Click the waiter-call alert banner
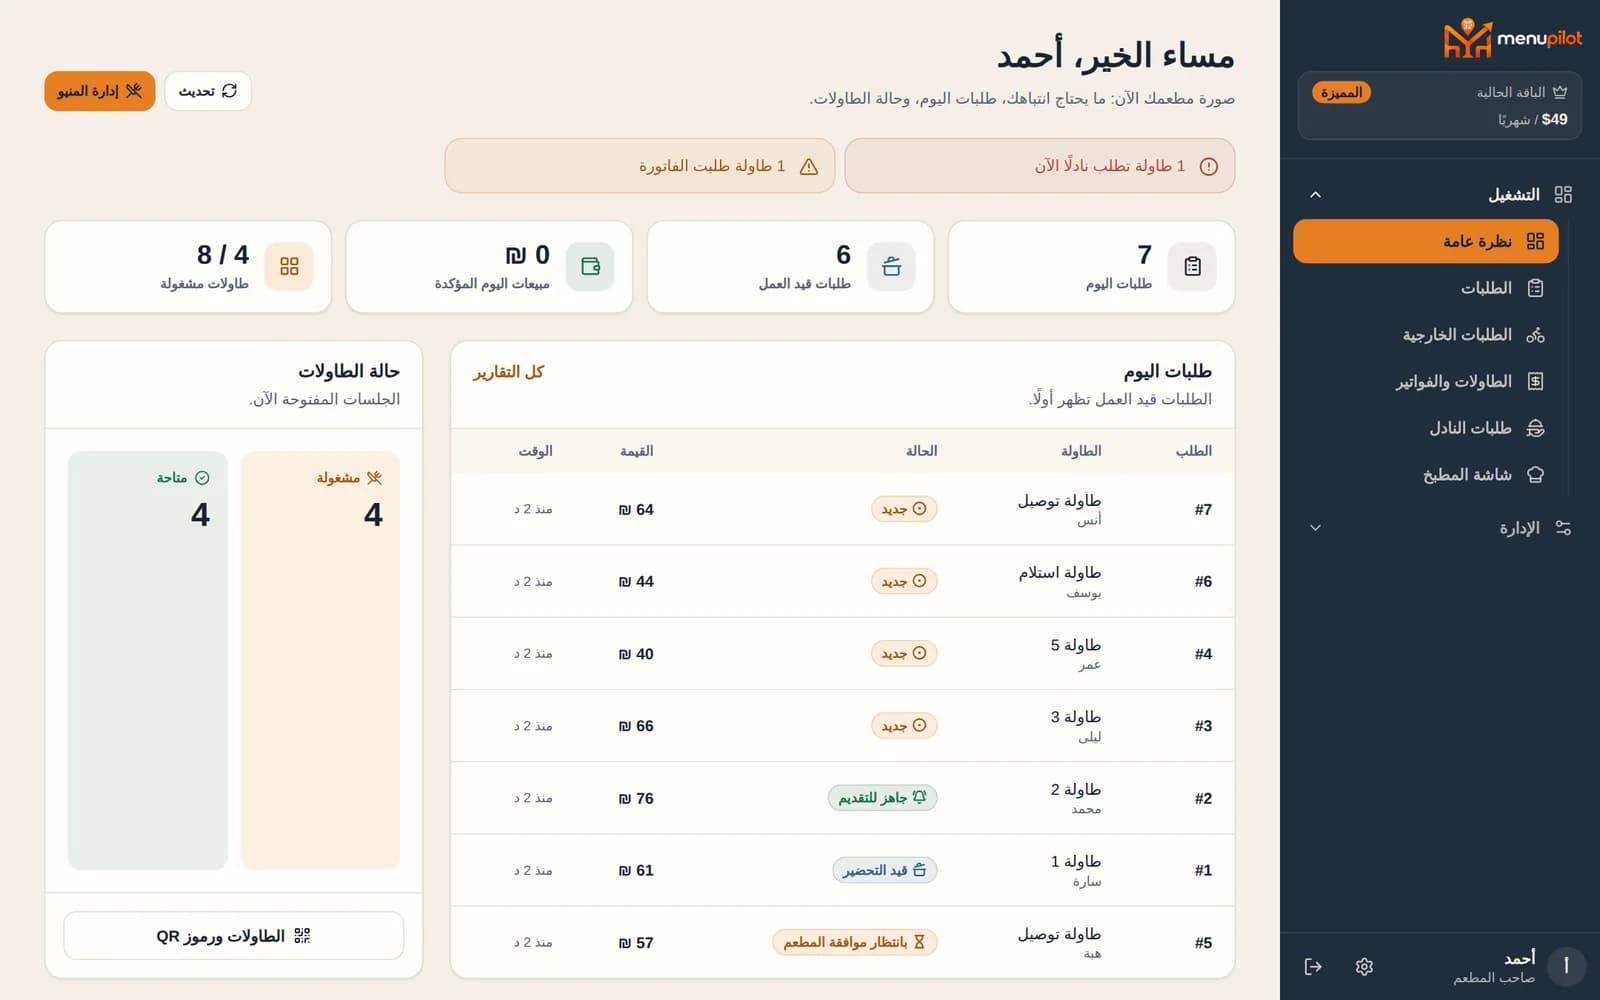 tap(1040, 166)
